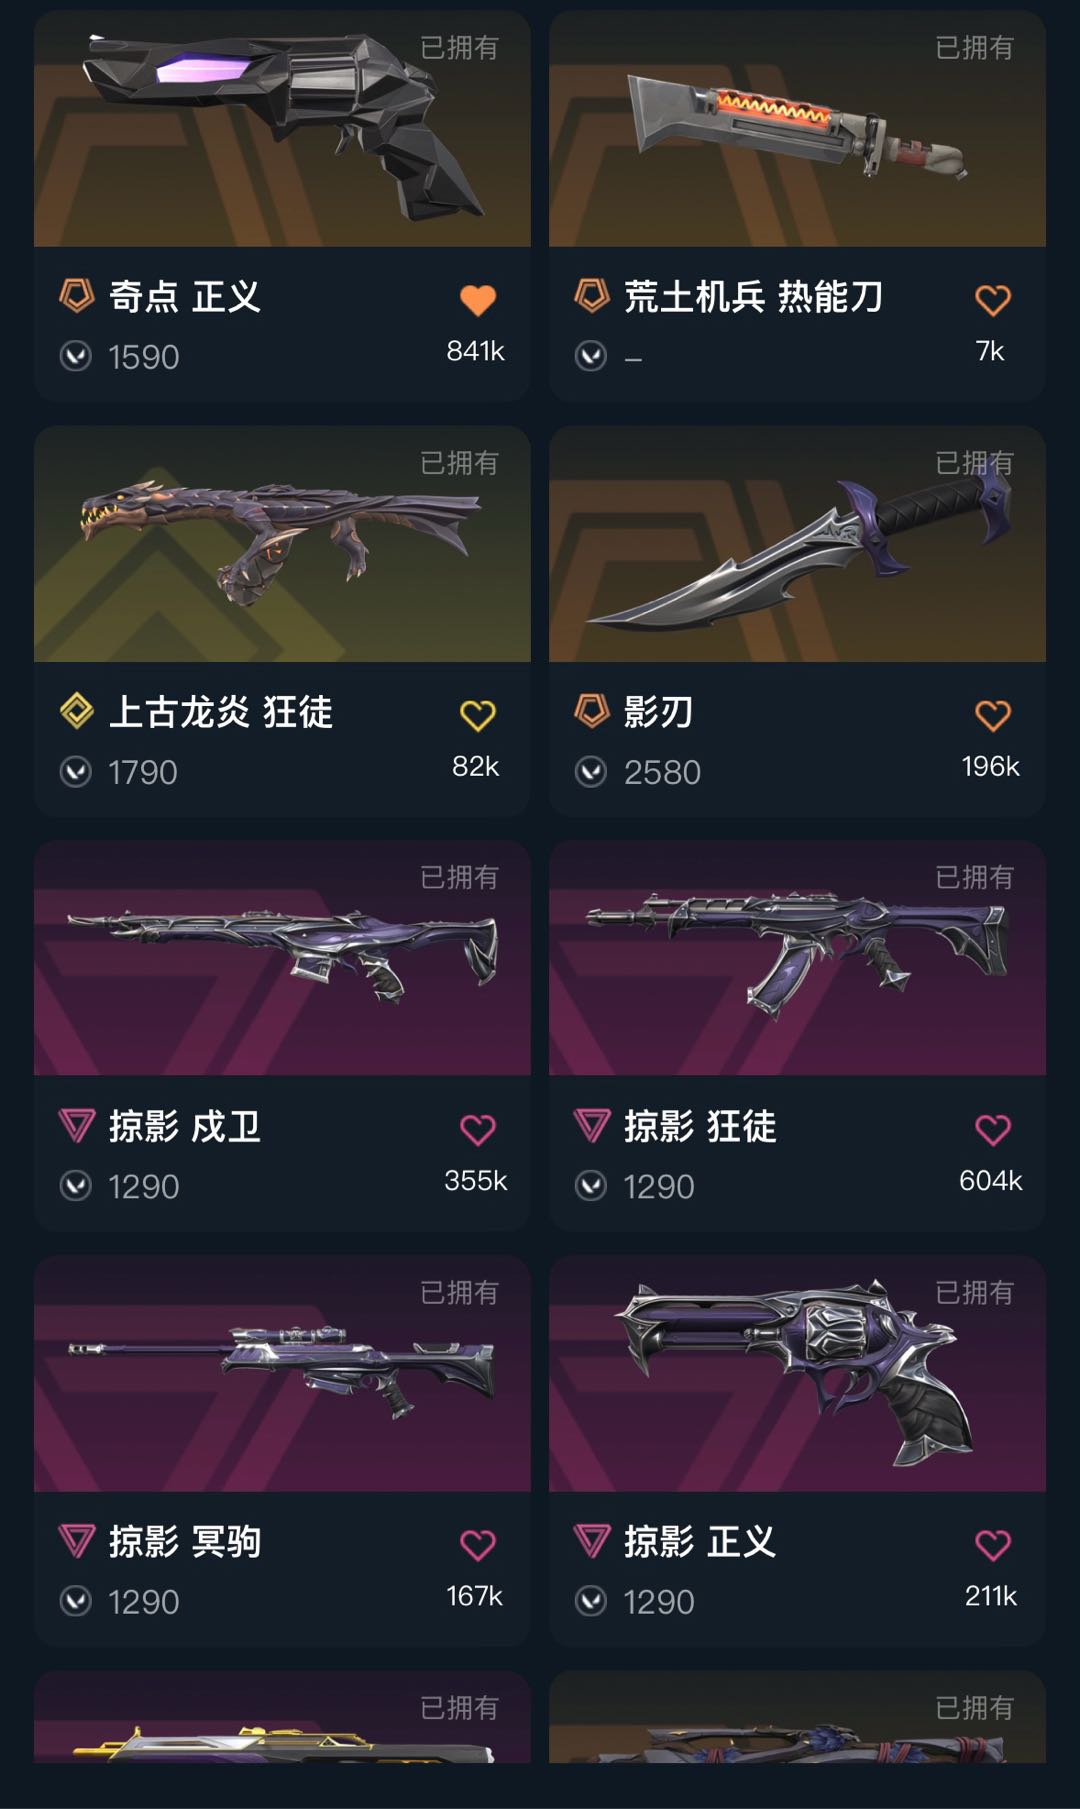Favorite the 荒土机兵 热能刀 skin
1080x1809 pixels.
(x=993, y=300)
